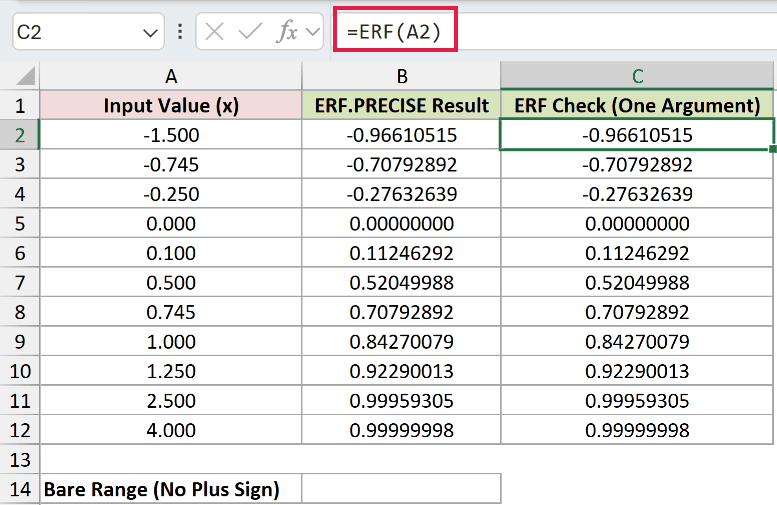Select cell C2 showing -0.96610515
This screenshot has width=777, height=505.
point(637,135)
